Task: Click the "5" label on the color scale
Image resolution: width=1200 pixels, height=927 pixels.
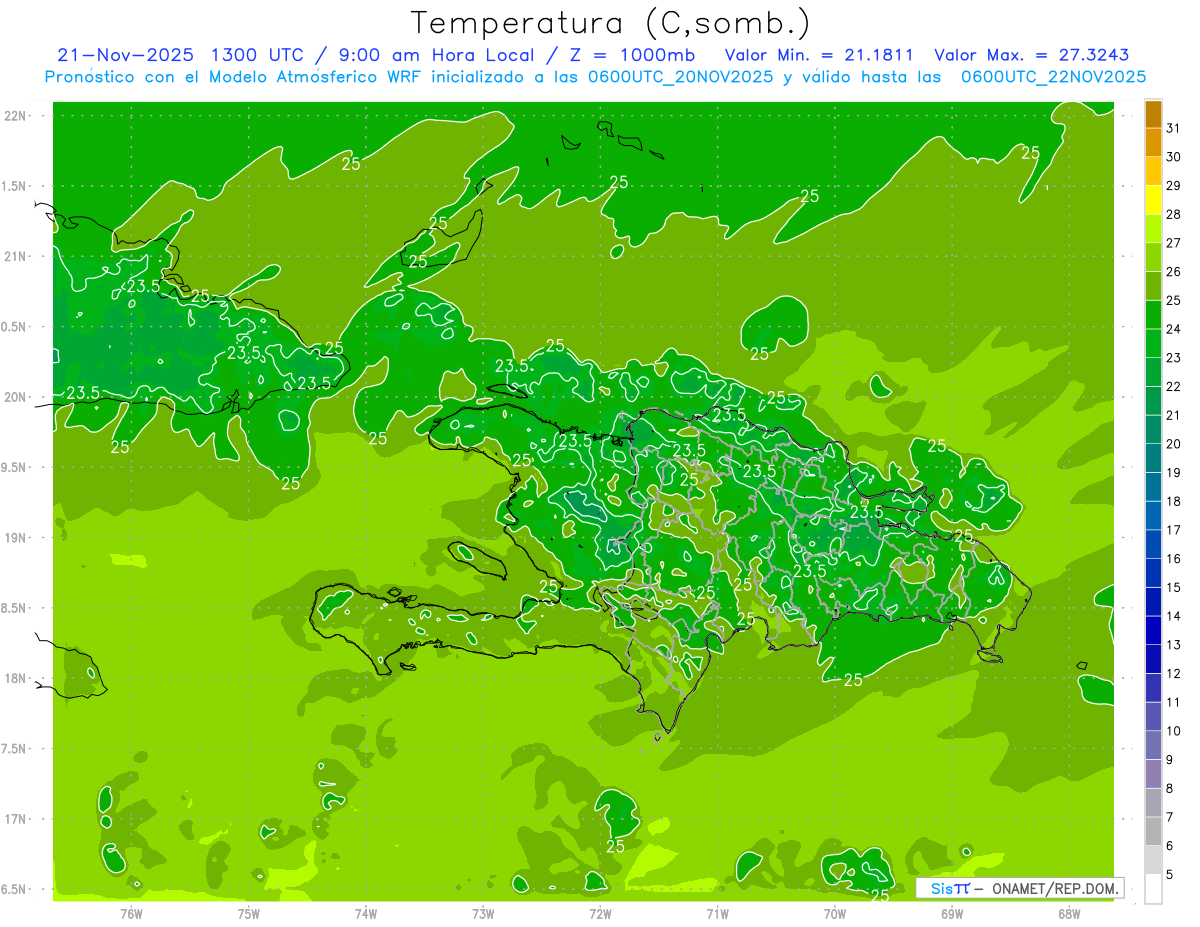Action: (x=1169, y=875)
